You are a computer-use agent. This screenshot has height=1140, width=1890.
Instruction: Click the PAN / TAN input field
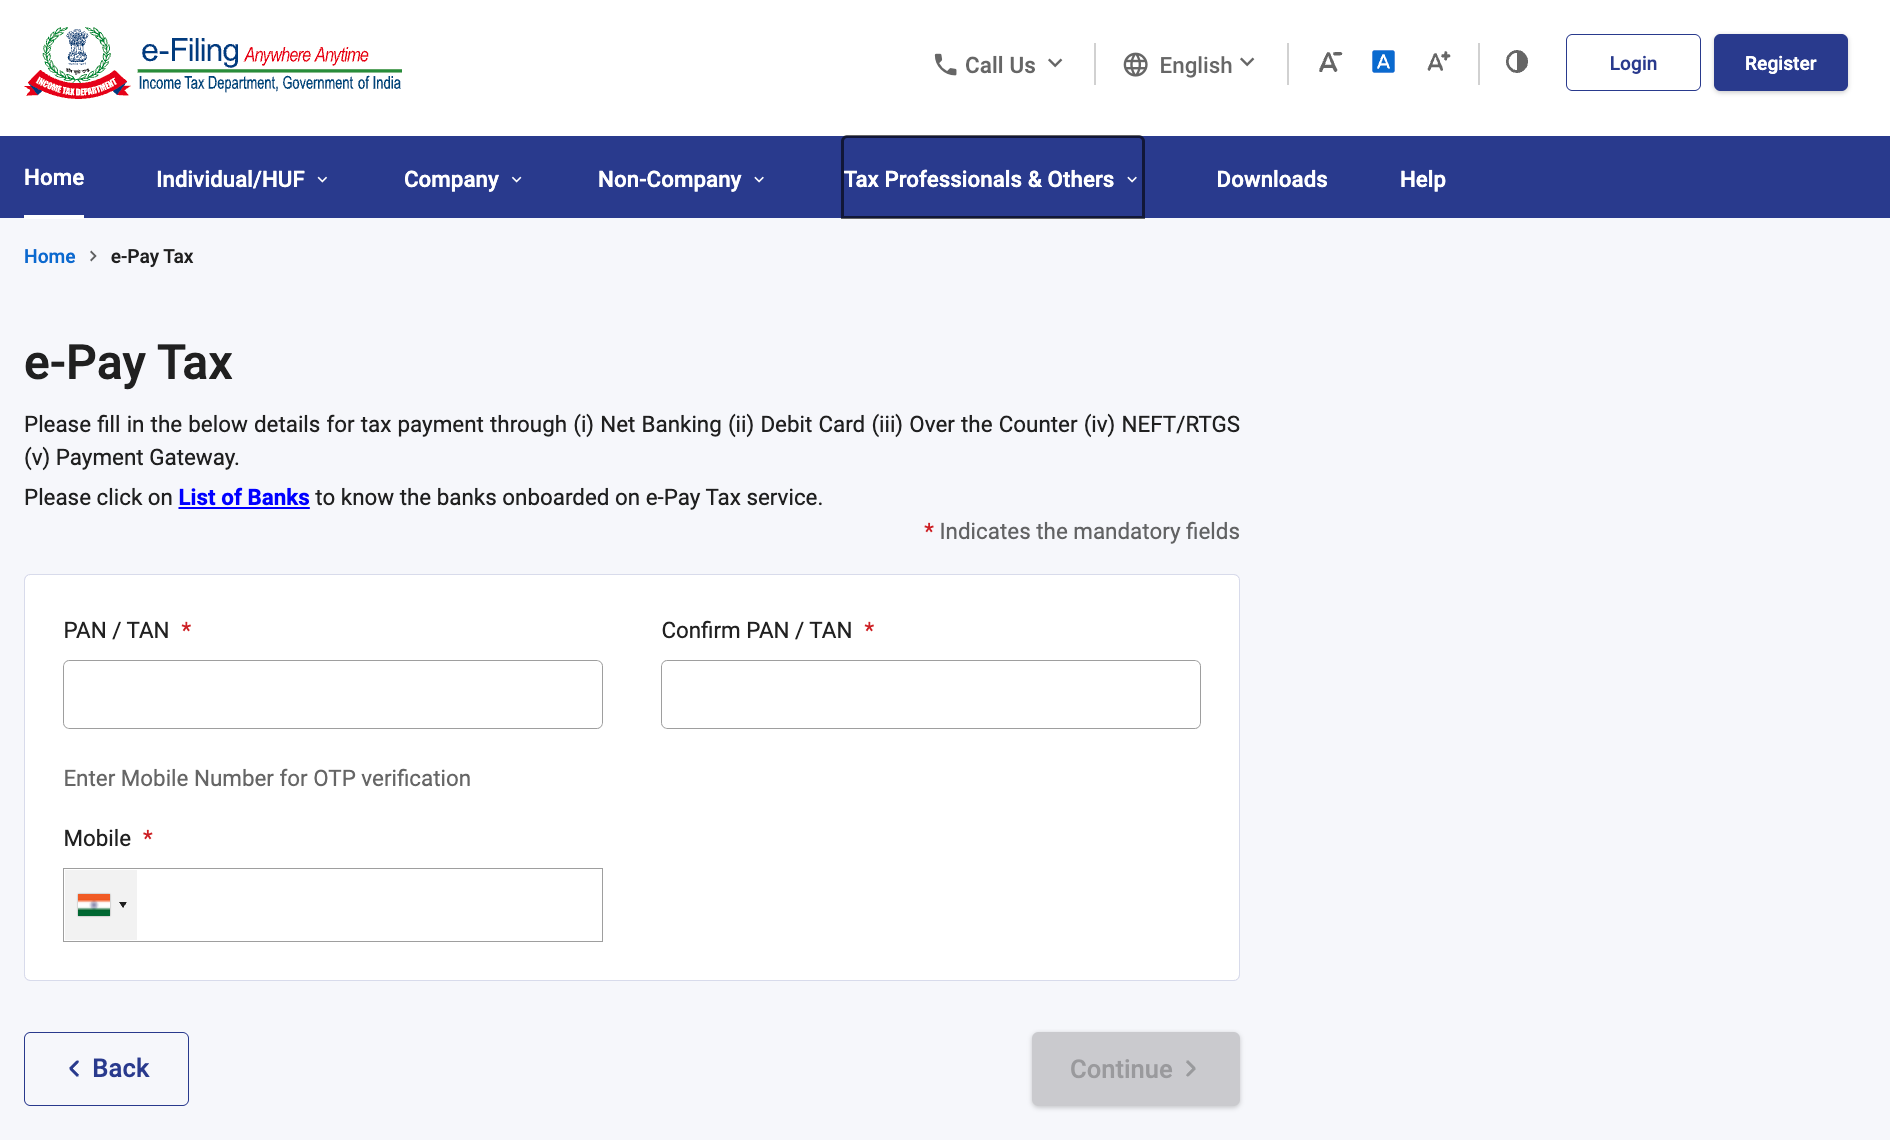(332, 694)
